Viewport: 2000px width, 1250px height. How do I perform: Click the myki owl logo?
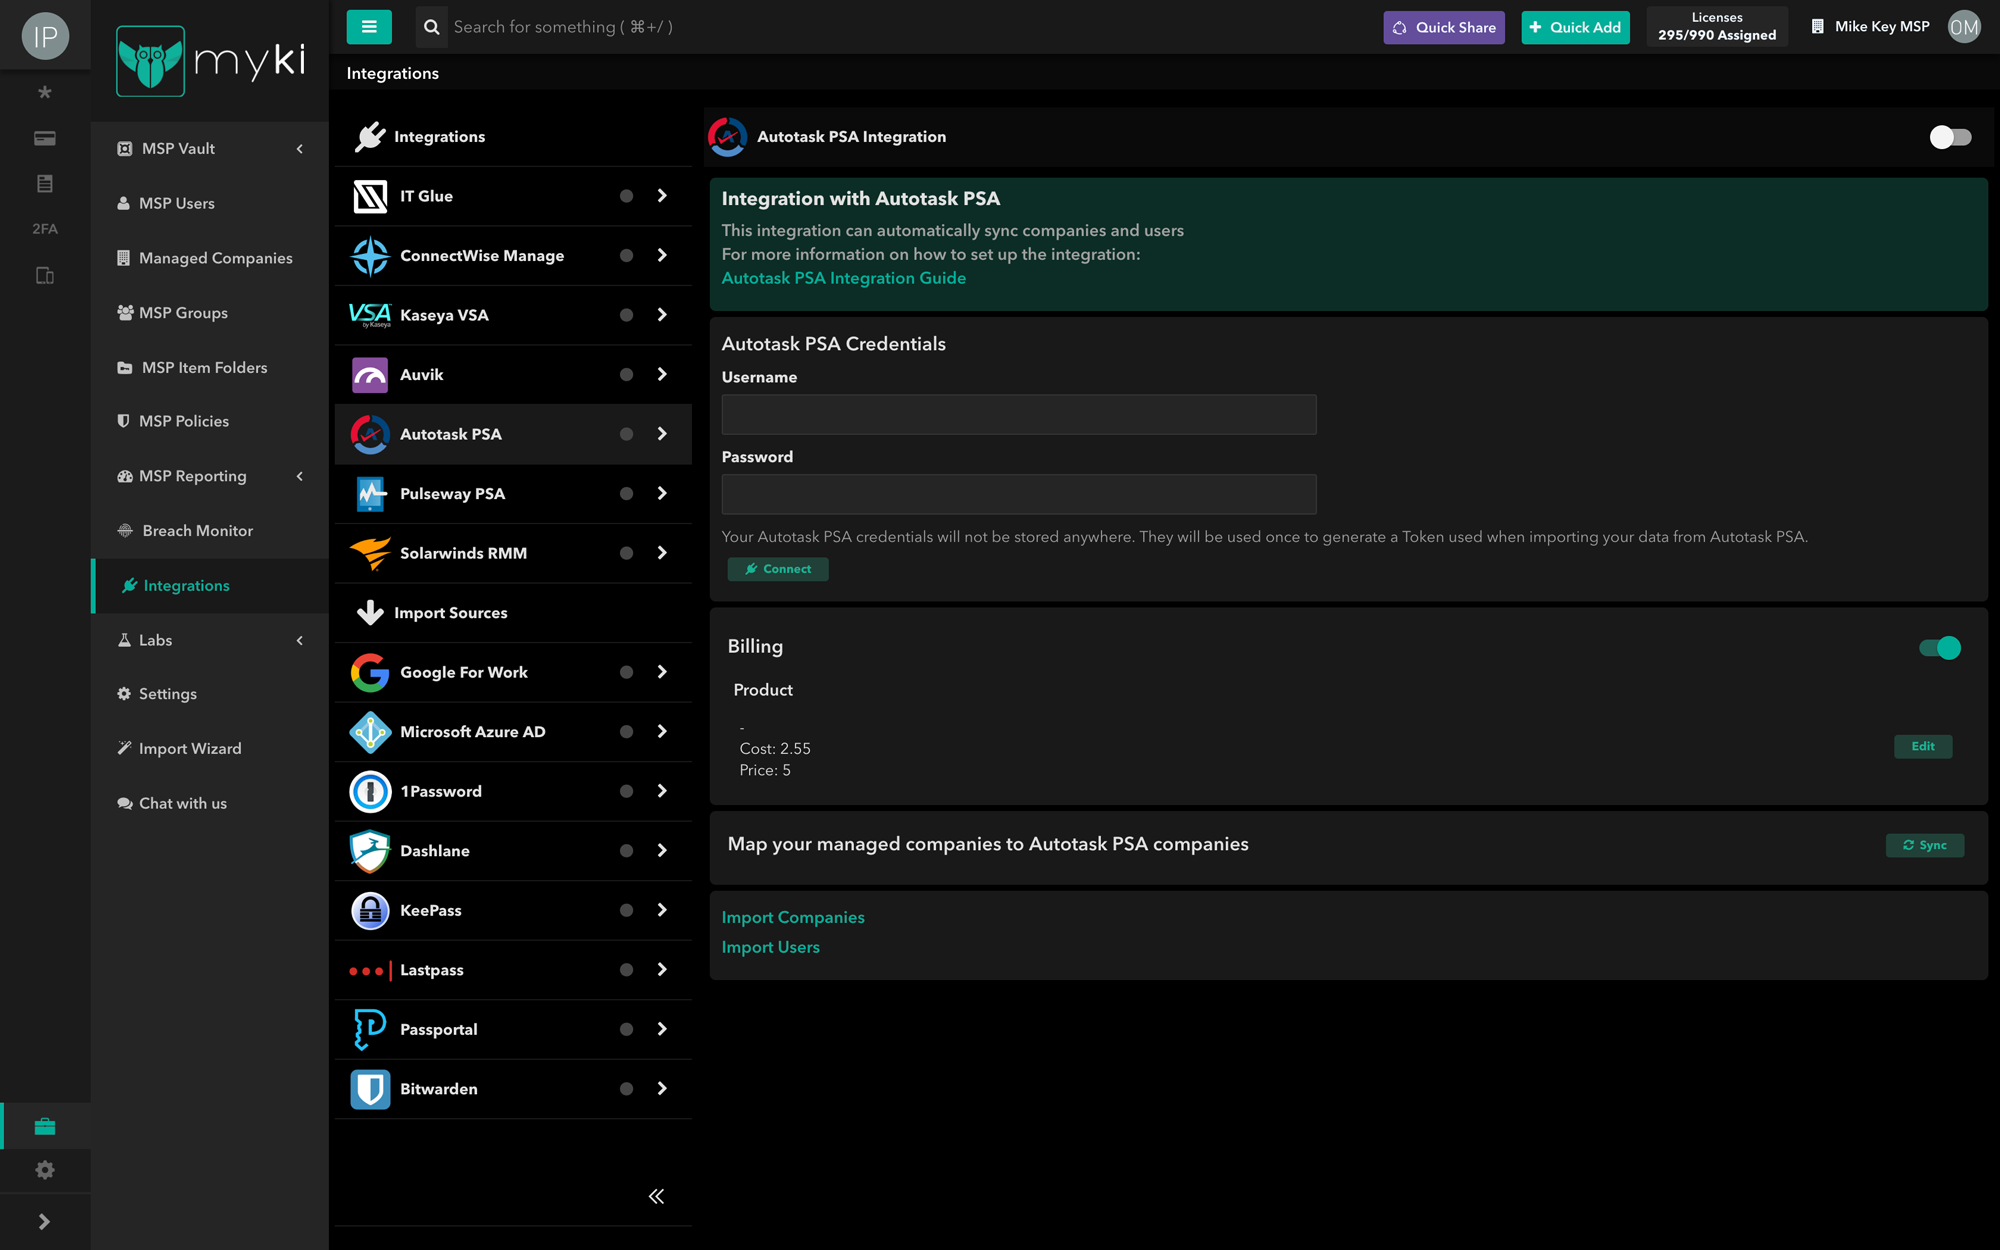pyautogui.click(x=150, y=61)
